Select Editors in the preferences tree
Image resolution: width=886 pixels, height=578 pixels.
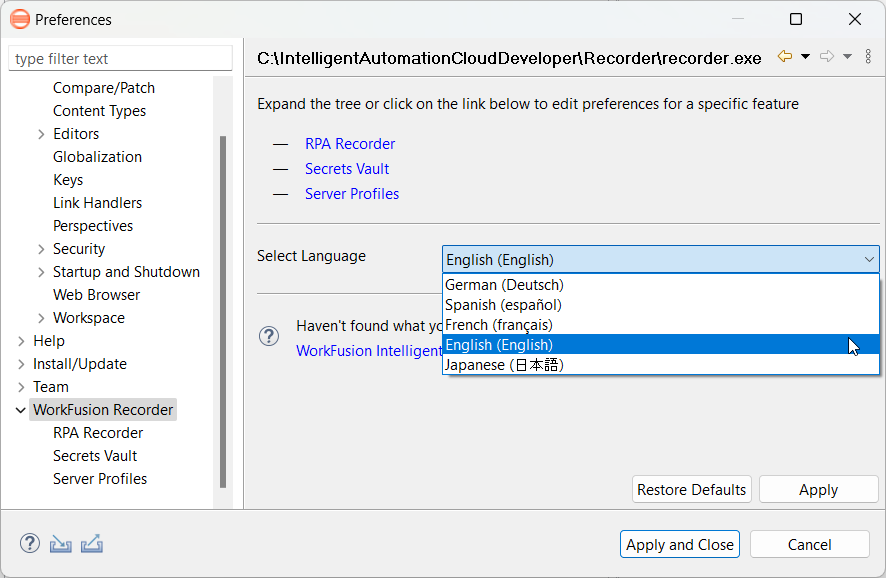[x=76, y=134]
